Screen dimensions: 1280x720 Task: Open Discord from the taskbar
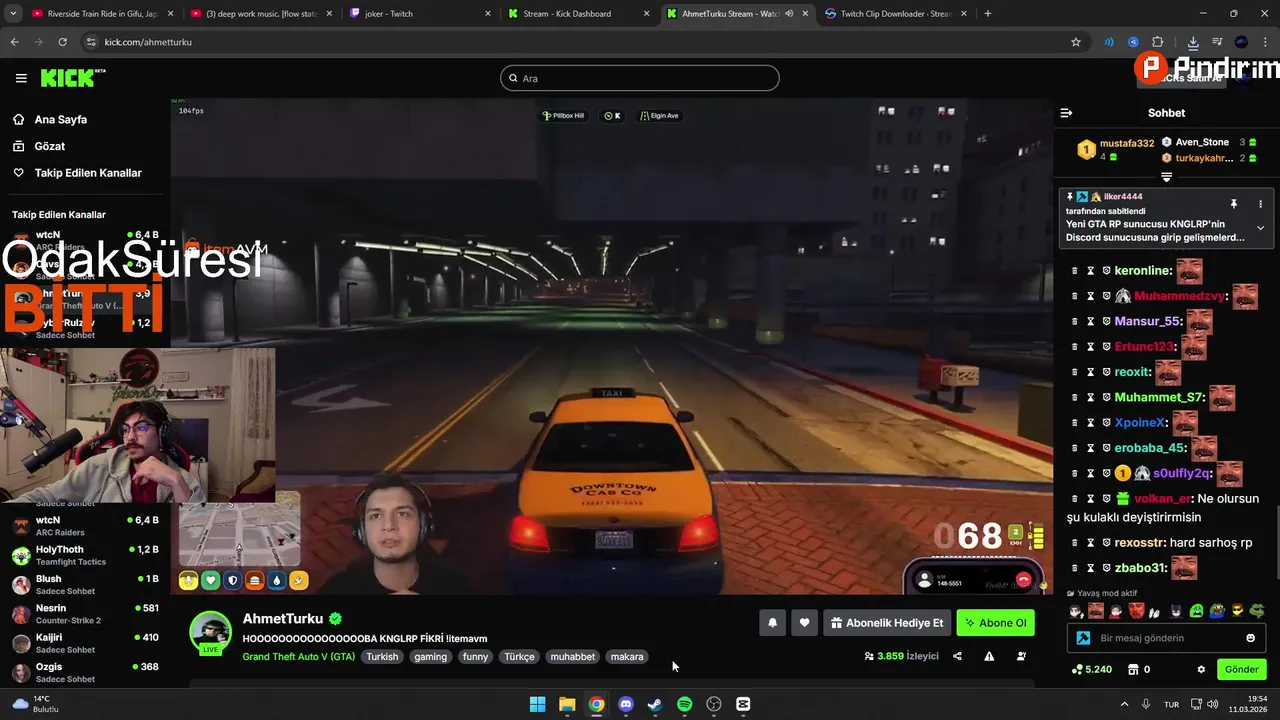tap(626, 704)
